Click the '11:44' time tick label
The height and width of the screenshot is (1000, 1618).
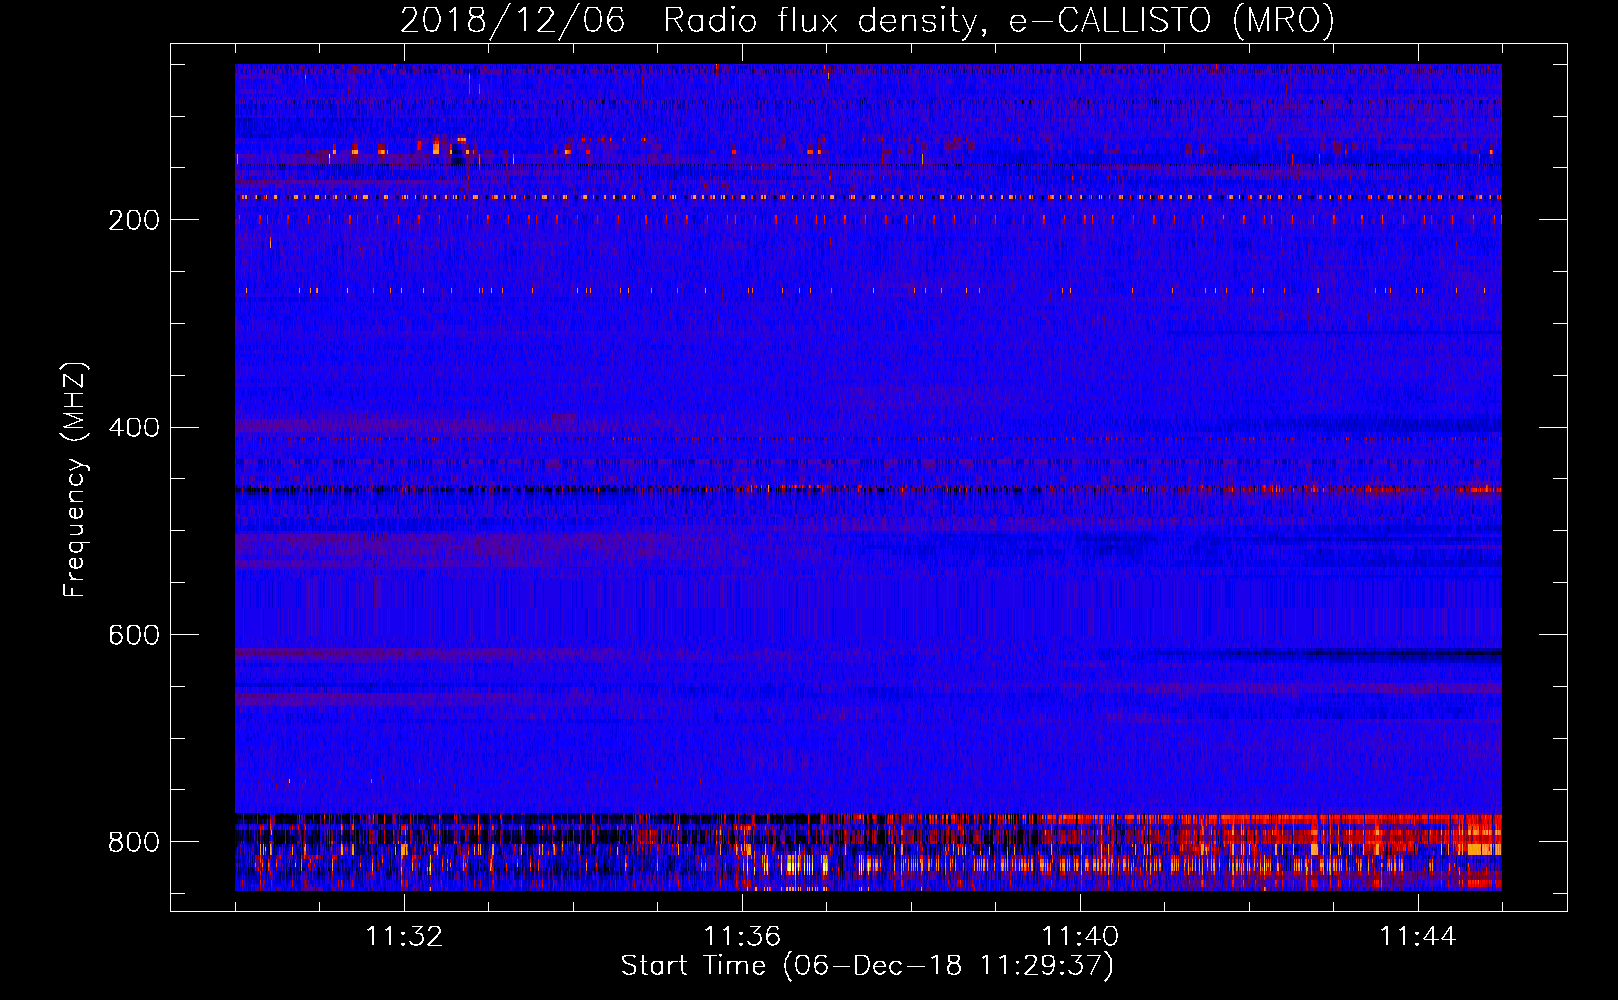click(x=1418, y=937)
